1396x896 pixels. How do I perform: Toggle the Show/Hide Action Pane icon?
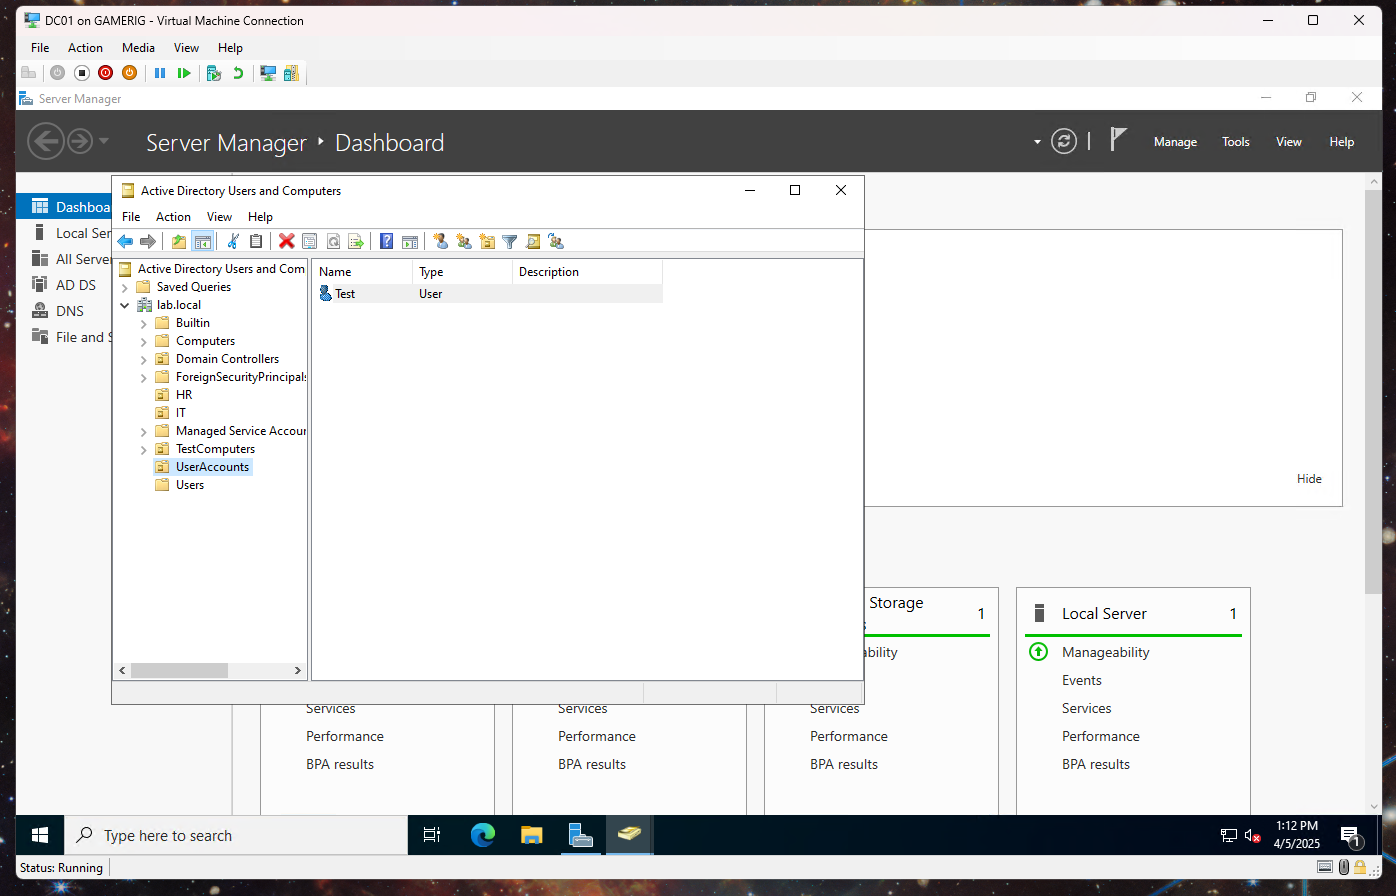tap(409, 241)
